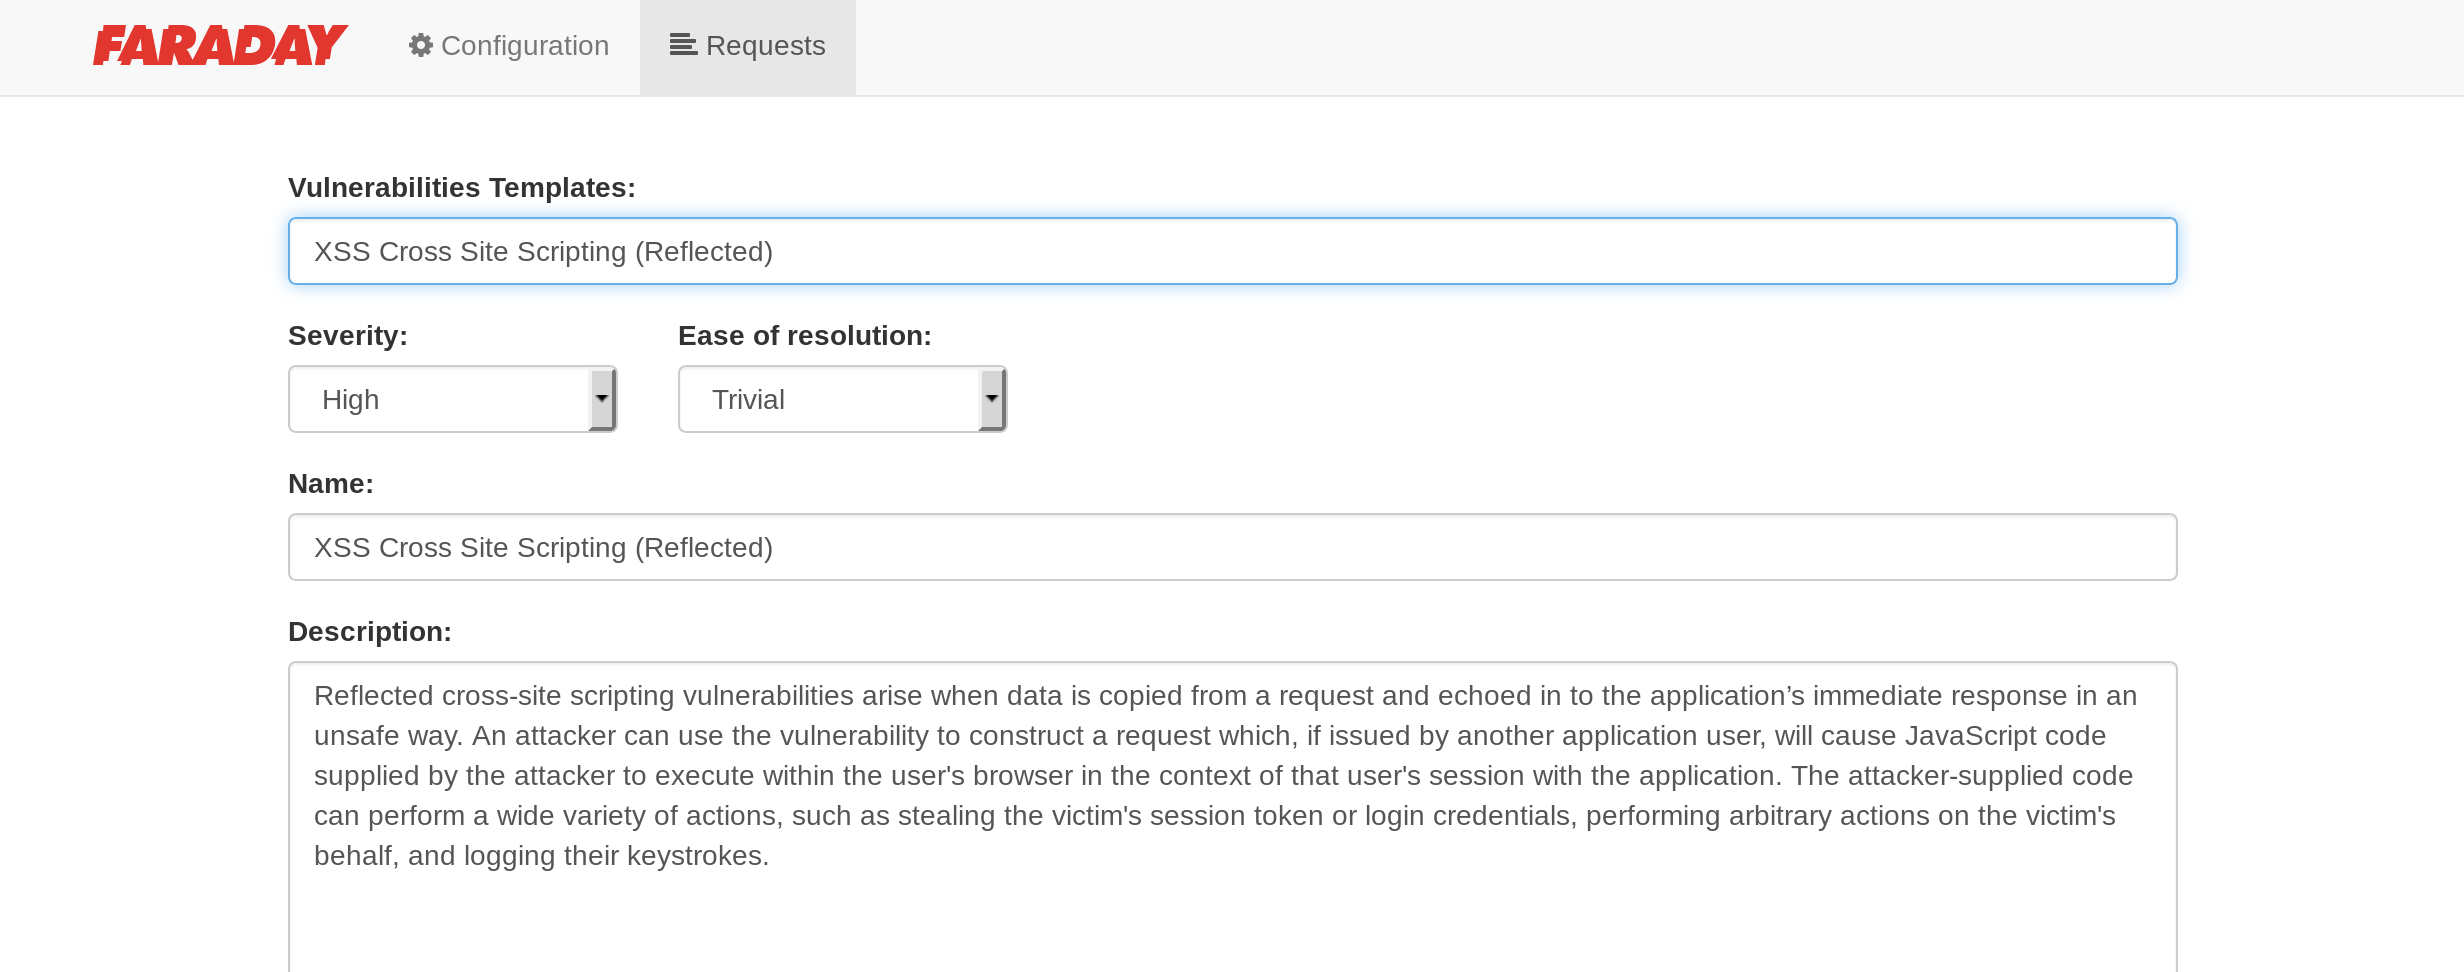The image size is (2464, 972).
Task: Click the Vulnerabilities Templates label
Action: [x=462, y=188]
